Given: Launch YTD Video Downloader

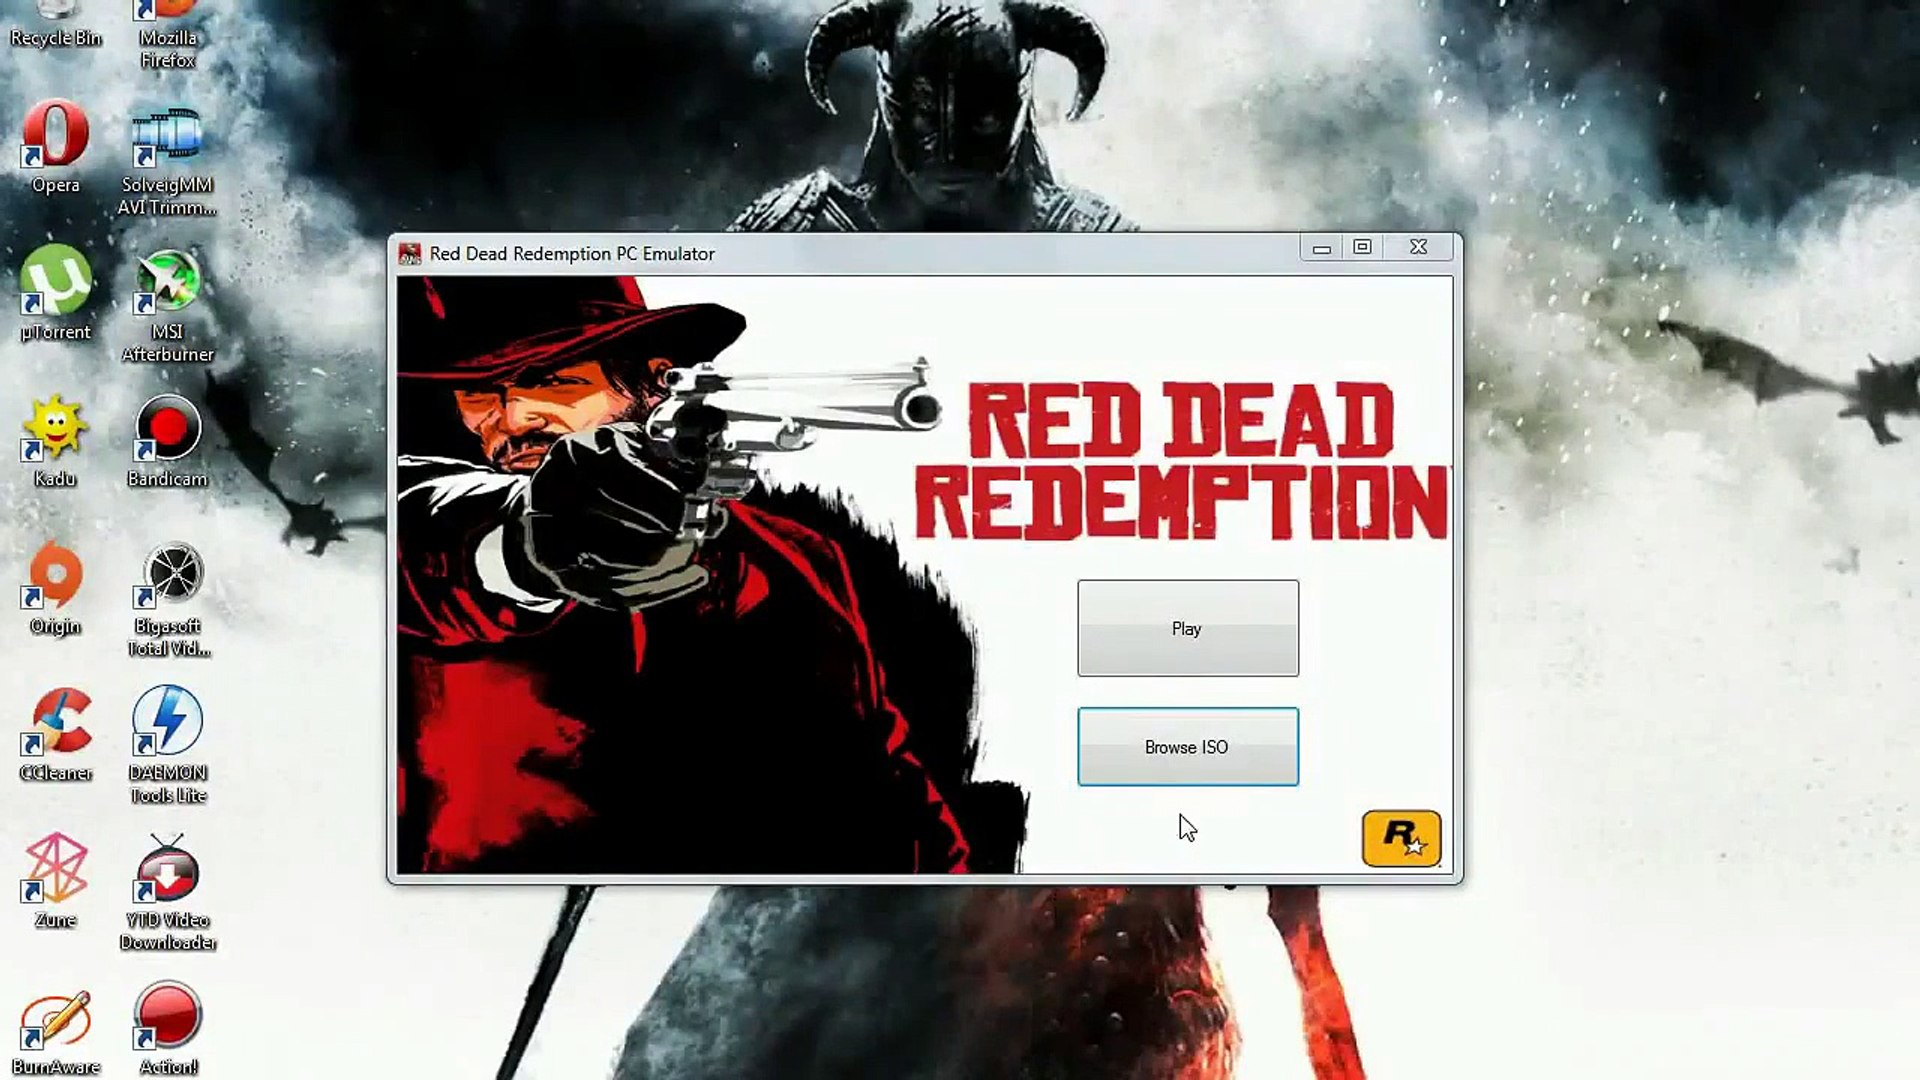Looking at the screenshot, I should (168, 870).
